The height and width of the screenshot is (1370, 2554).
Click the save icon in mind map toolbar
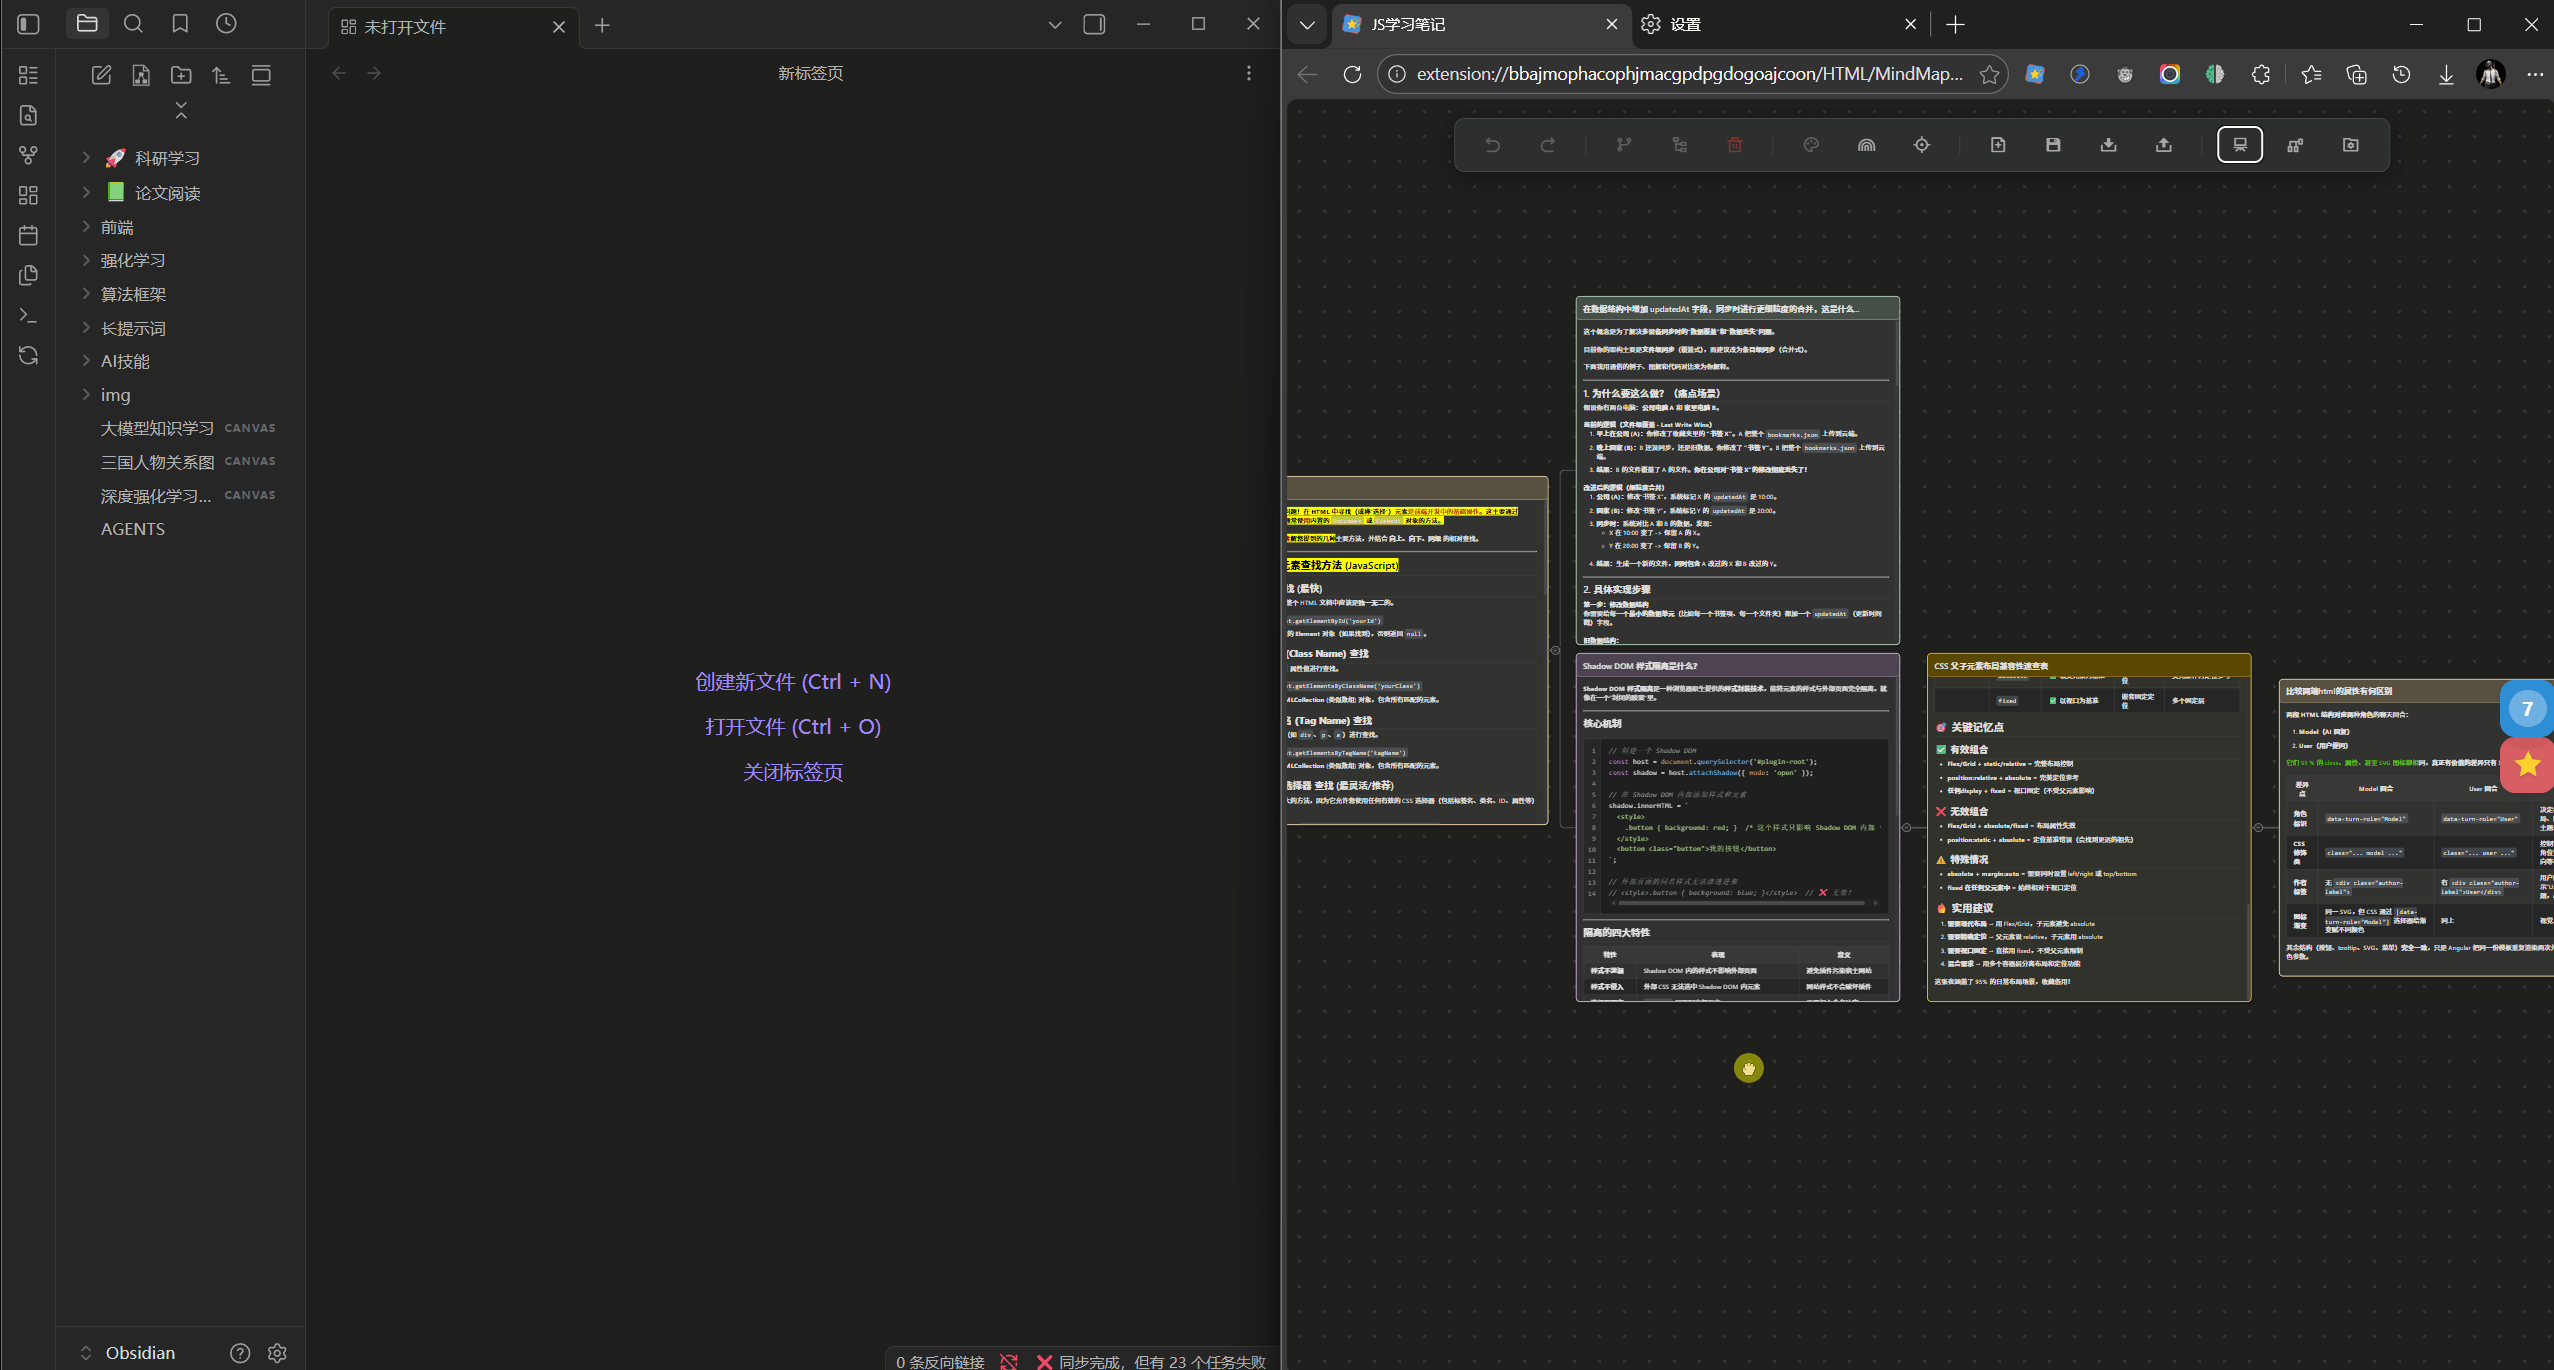[2053, 145]
